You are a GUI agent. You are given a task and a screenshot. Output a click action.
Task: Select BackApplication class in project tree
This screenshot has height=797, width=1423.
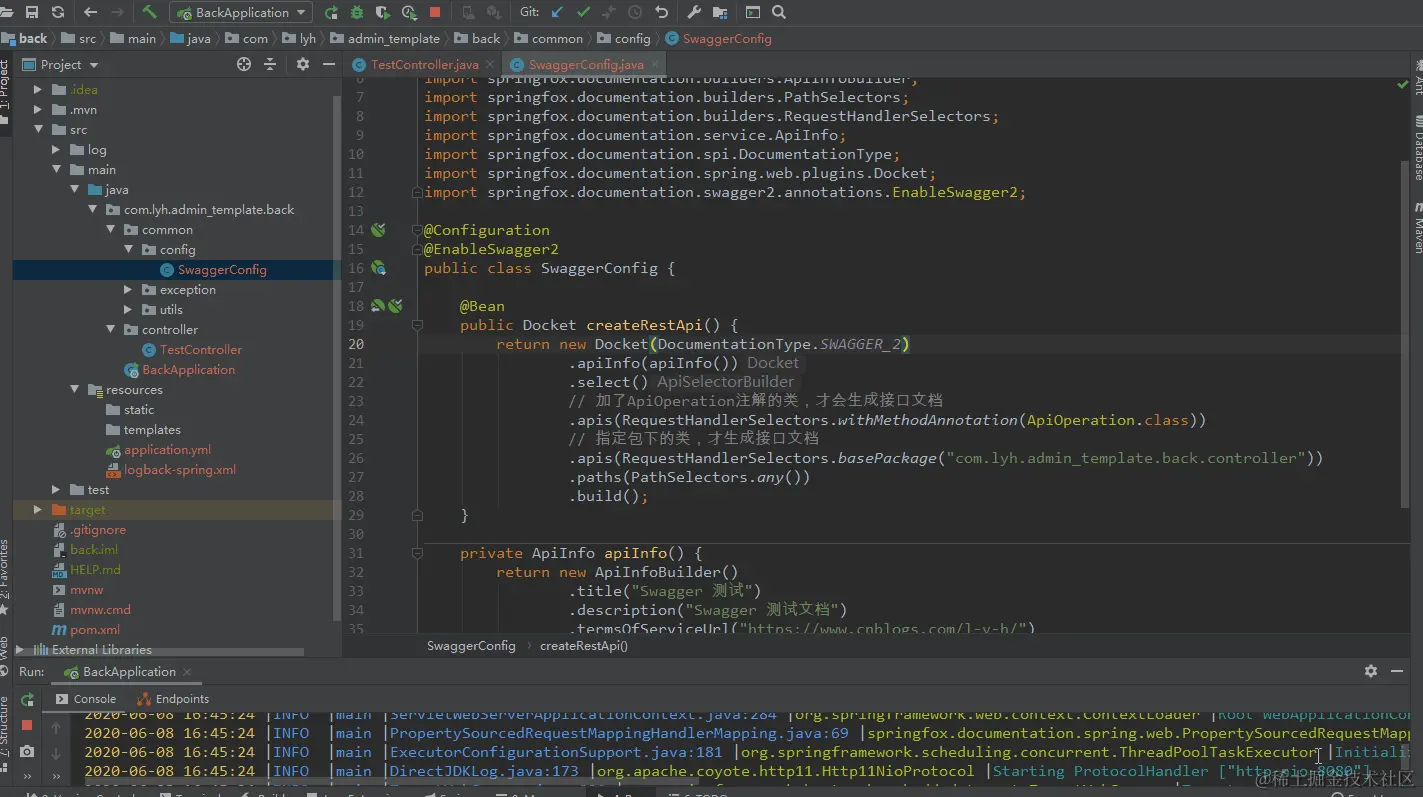tap(179, 369)
